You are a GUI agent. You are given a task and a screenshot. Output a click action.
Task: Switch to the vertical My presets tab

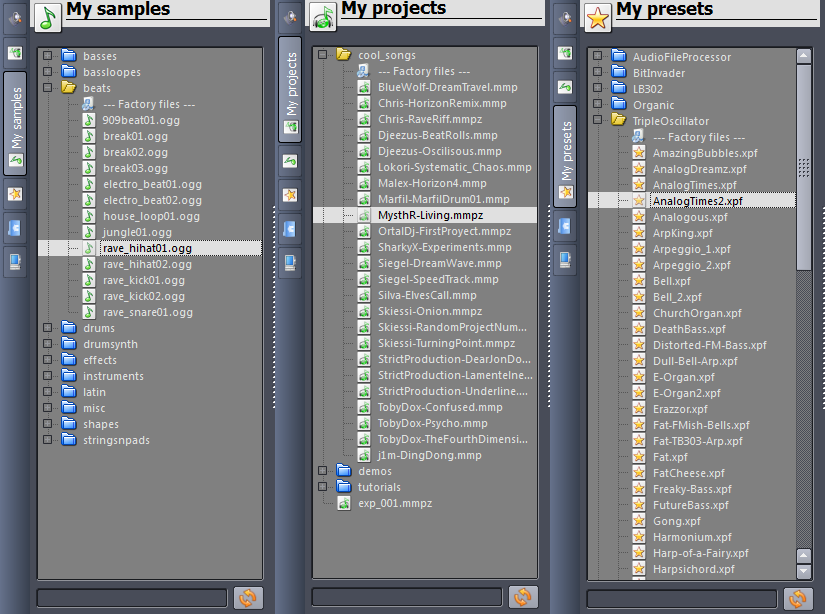pyautogui.click(x=563, y=150)
